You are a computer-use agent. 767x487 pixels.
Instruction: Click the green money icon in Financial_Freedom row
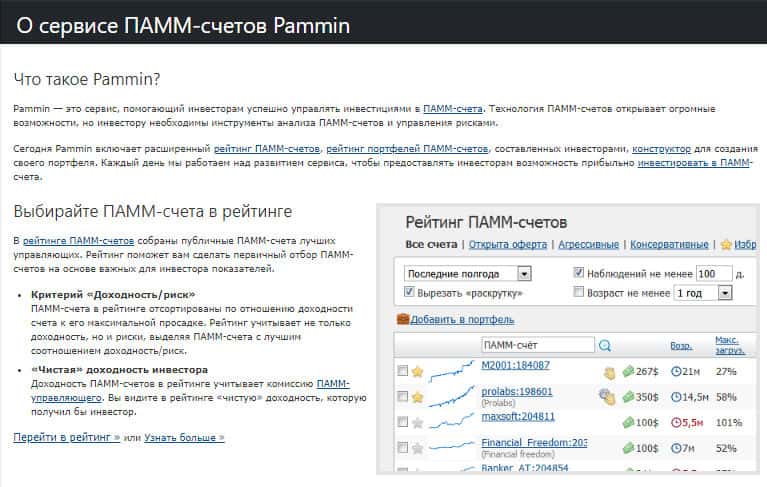point(628,448)
